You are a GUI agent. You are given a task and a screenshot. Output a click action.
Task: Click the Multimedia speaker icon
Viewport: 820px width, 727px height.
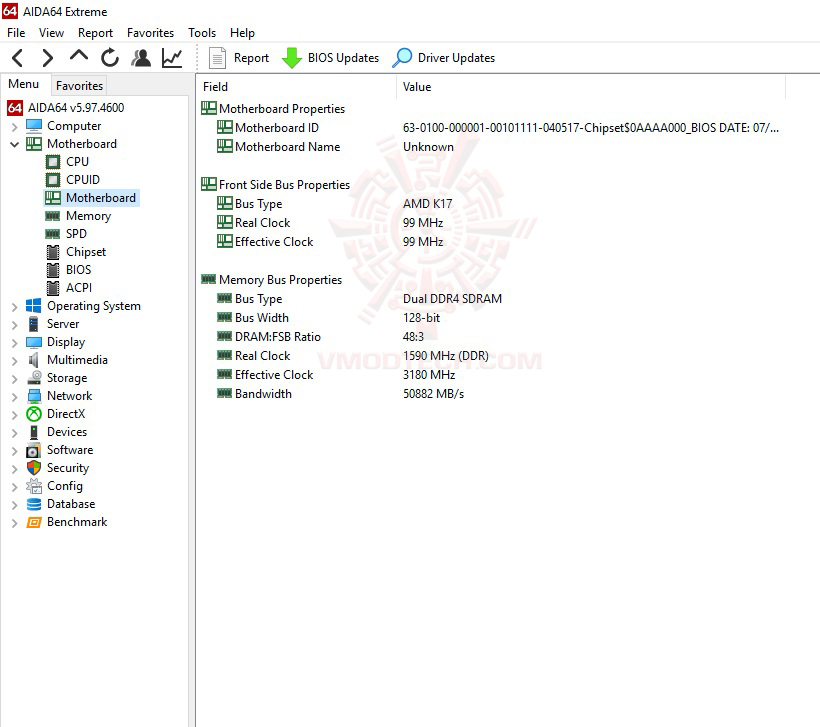click(33, 360)
